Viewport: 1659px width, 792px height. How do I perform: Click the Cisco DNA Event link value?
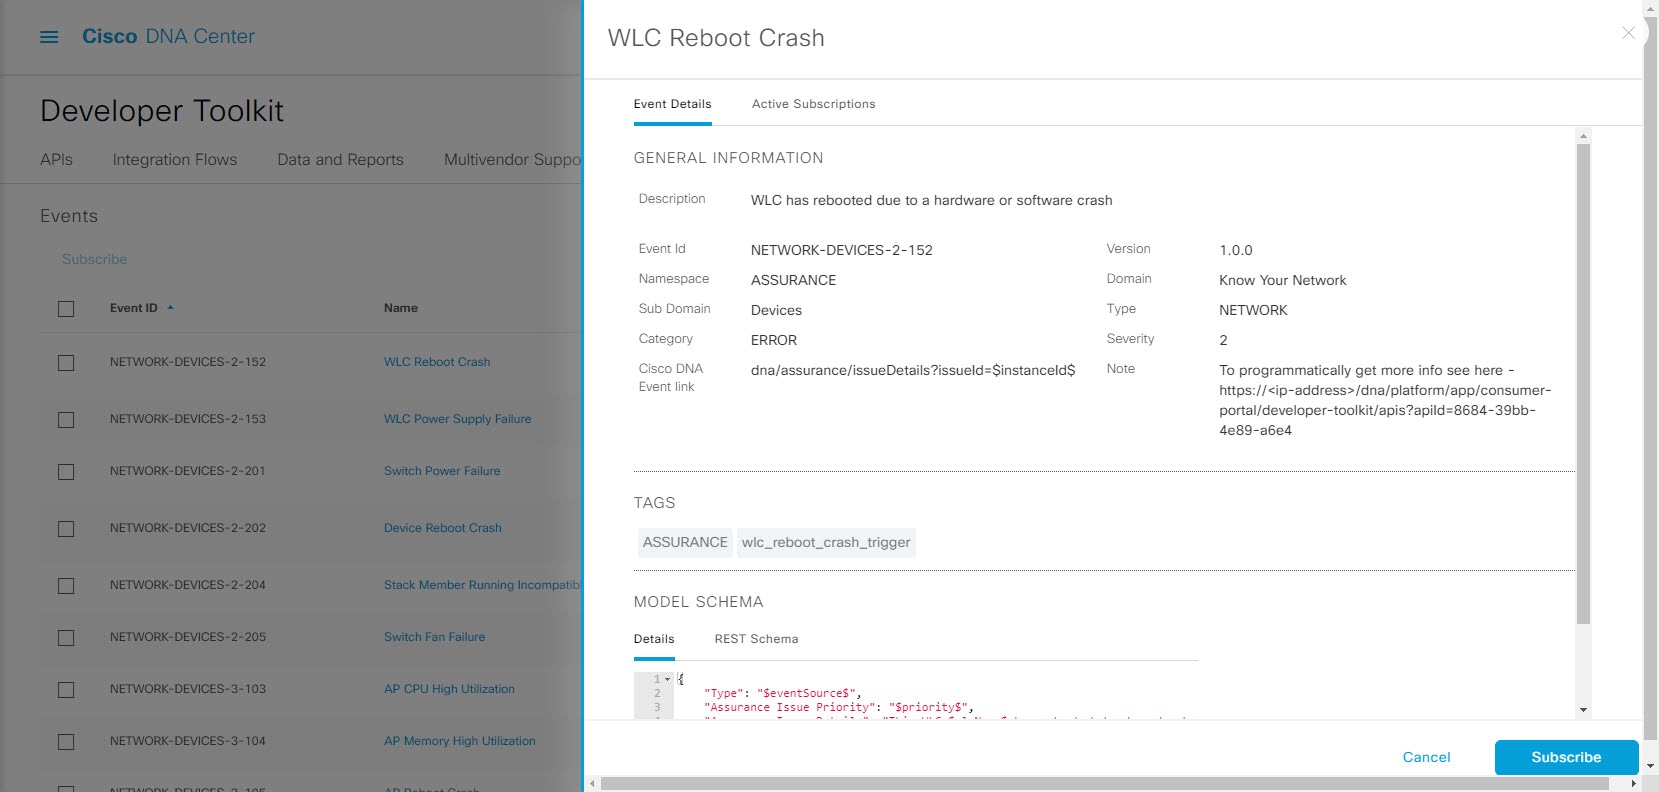(913, 370)
